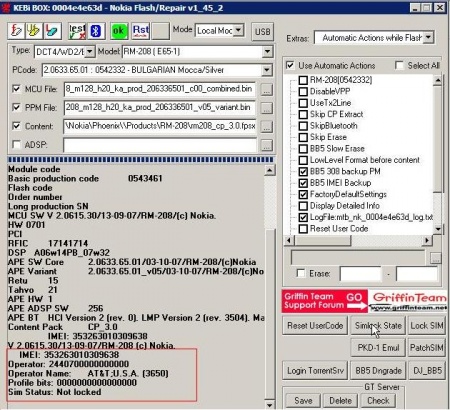Enable the Erase checkbox
Image resolution: width=450 pixels, height=410 pixels.
pos(301,274)
